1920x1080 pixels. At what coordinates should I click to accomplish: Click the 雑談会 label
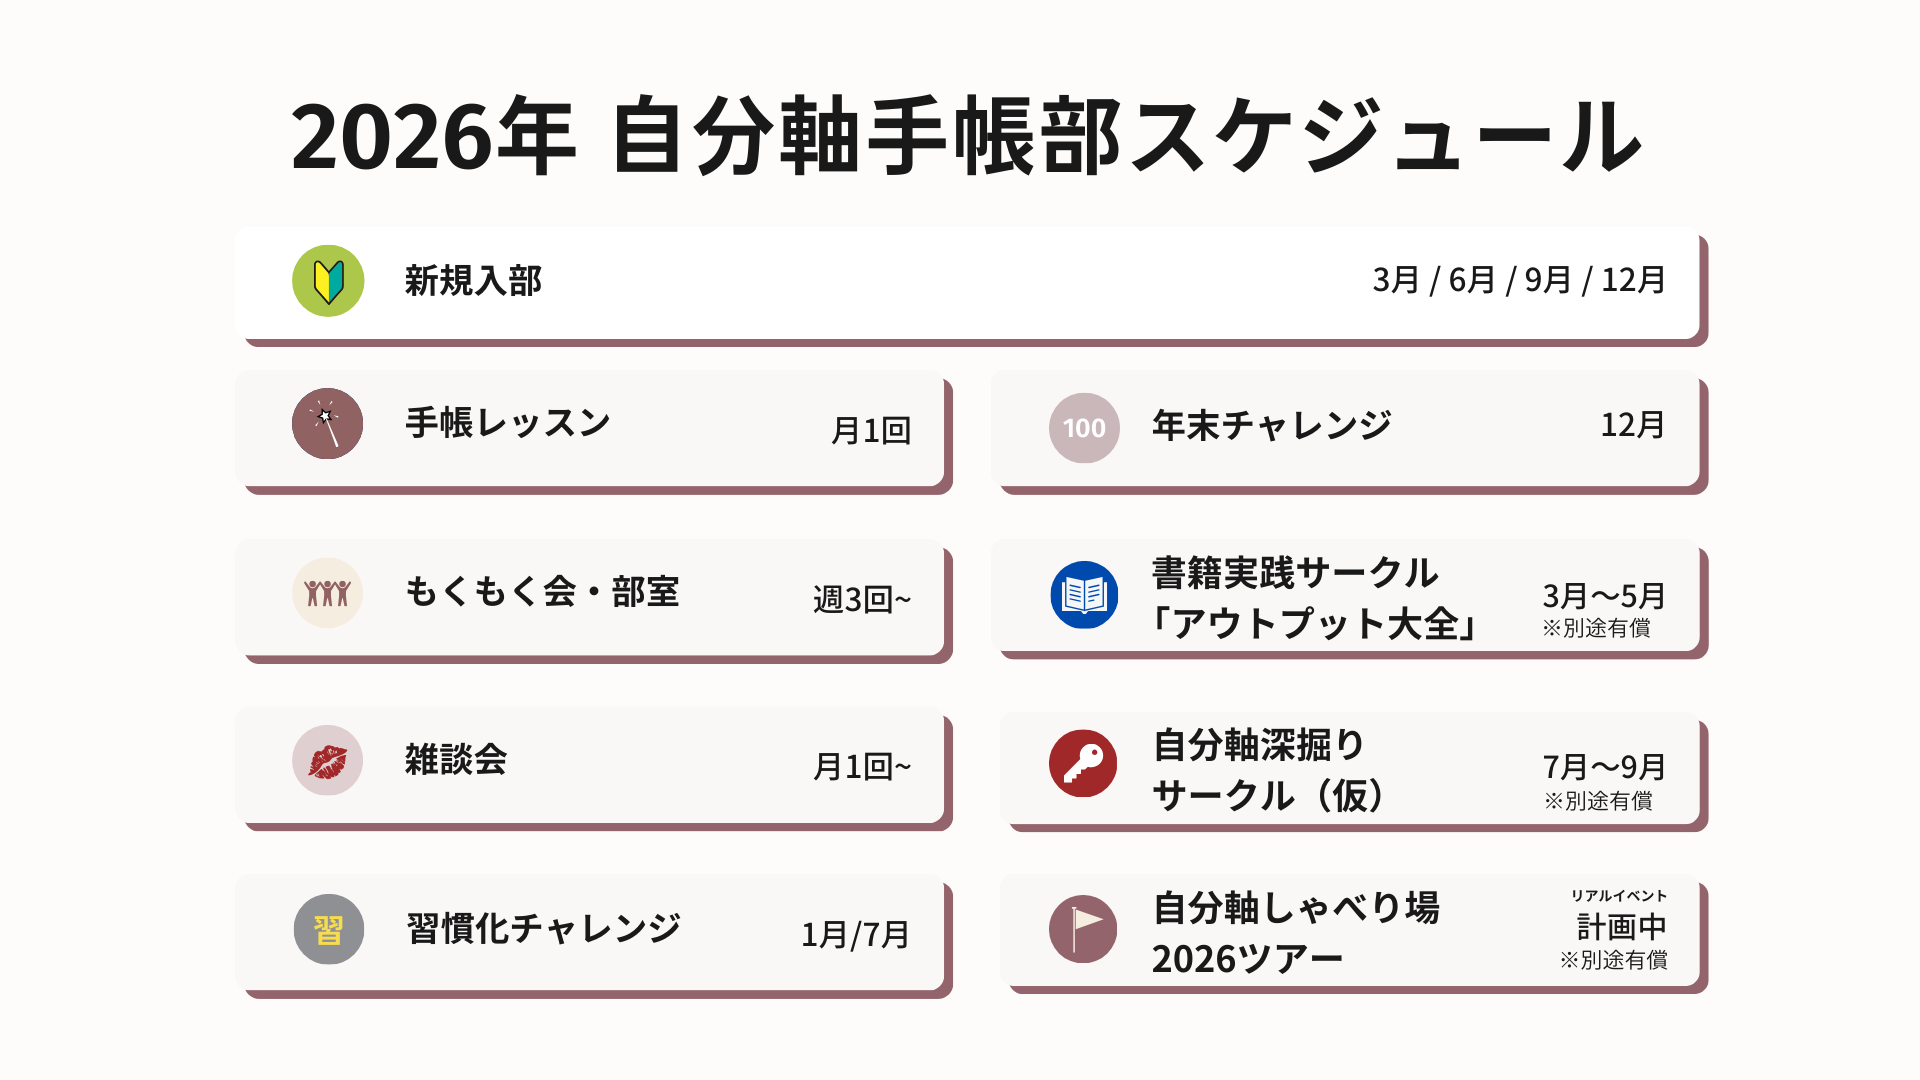point(456,760)
